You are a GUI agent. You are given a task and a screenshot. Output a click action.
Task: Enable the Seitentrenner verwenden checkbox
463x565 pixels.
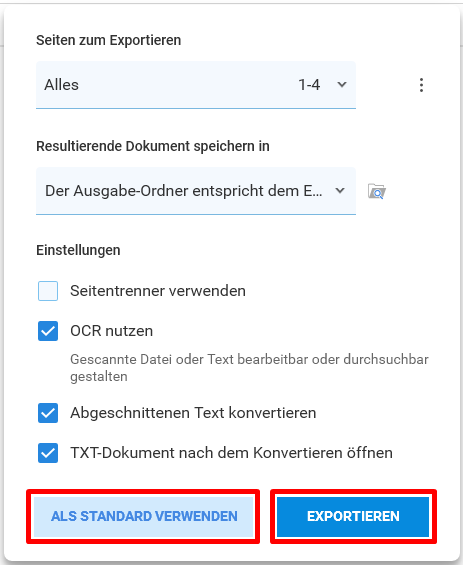point(48,291)
